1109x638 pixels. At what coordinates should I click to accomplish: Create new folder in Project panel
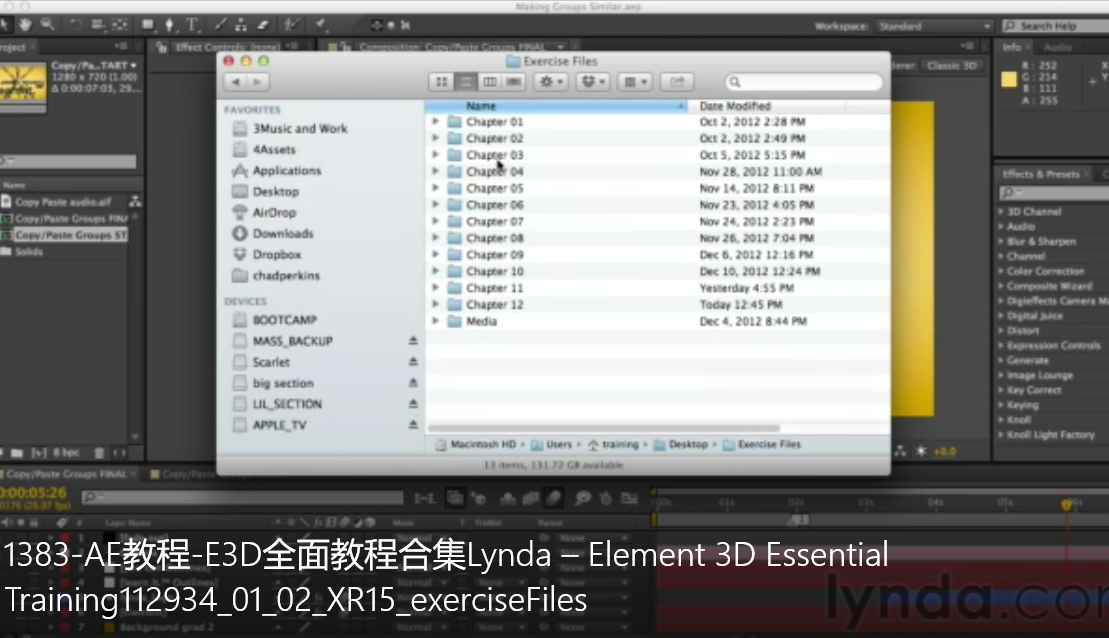tap(17, 453)
